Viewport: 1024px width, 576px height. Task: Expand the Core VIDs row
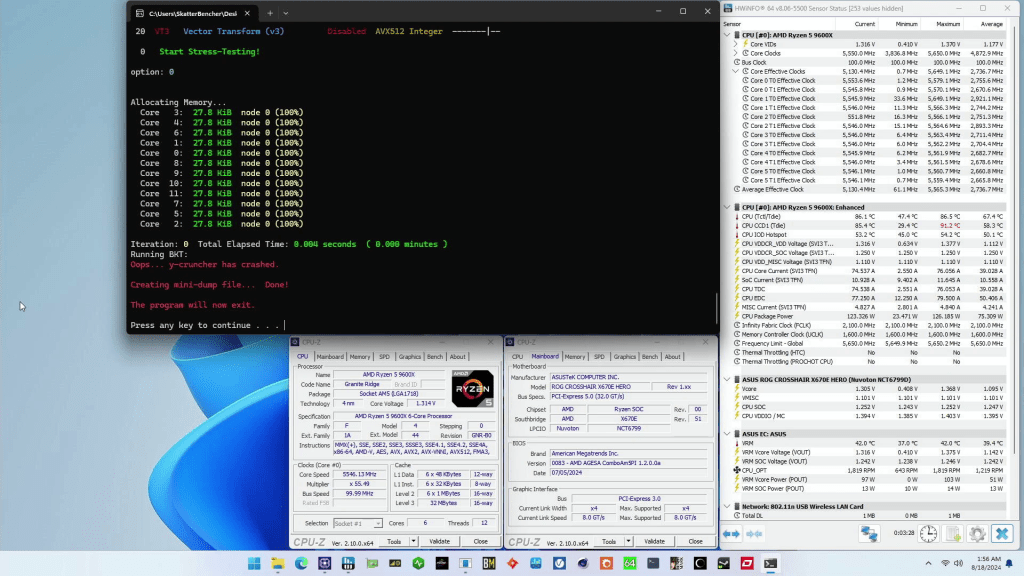[x=735, y=44]
